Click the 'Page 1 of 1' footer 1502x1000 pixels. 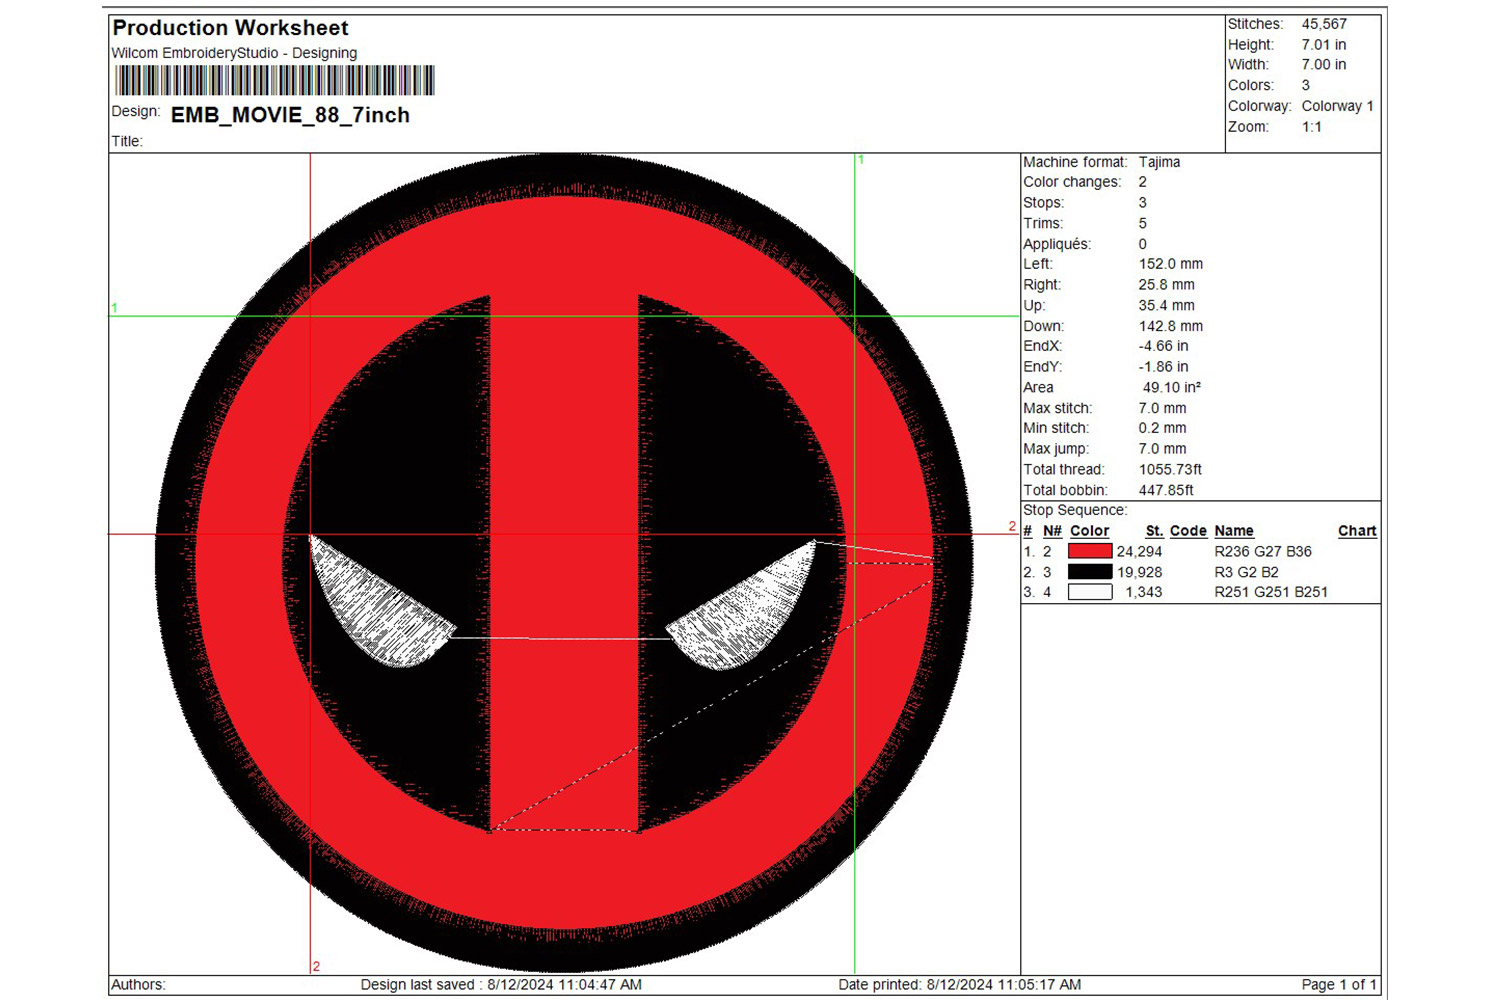pos(1339,985)
